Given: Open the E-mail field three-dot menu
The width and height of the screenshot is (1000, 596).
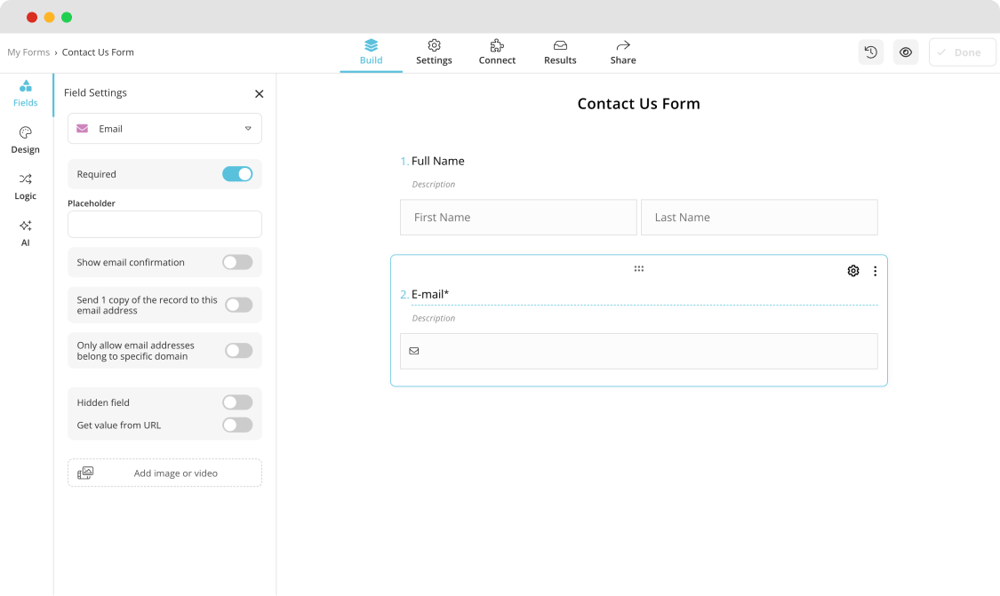Looking at the screenshot, I should (x=875, y=271).
